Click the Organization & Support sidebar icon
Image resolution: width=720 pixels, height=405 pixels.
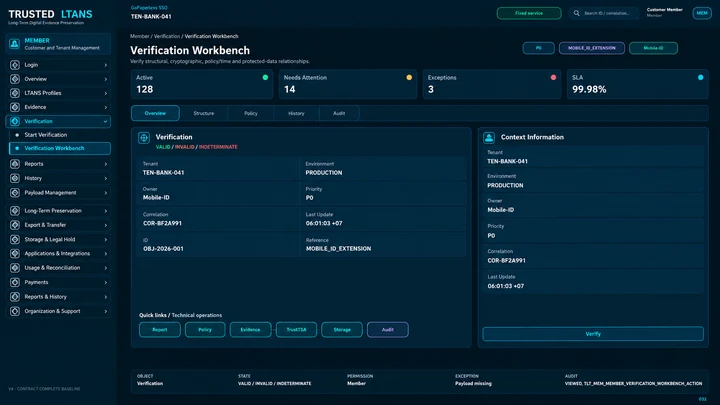point(15,311)
